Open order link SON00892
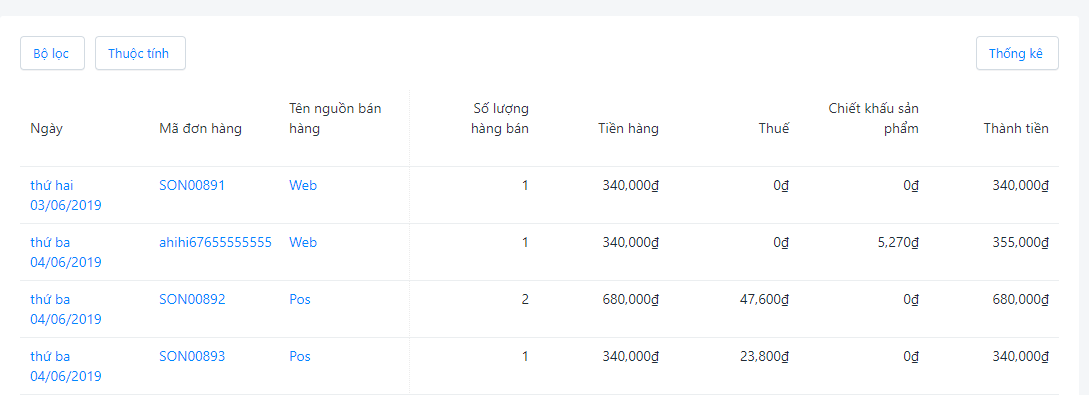 192,299
